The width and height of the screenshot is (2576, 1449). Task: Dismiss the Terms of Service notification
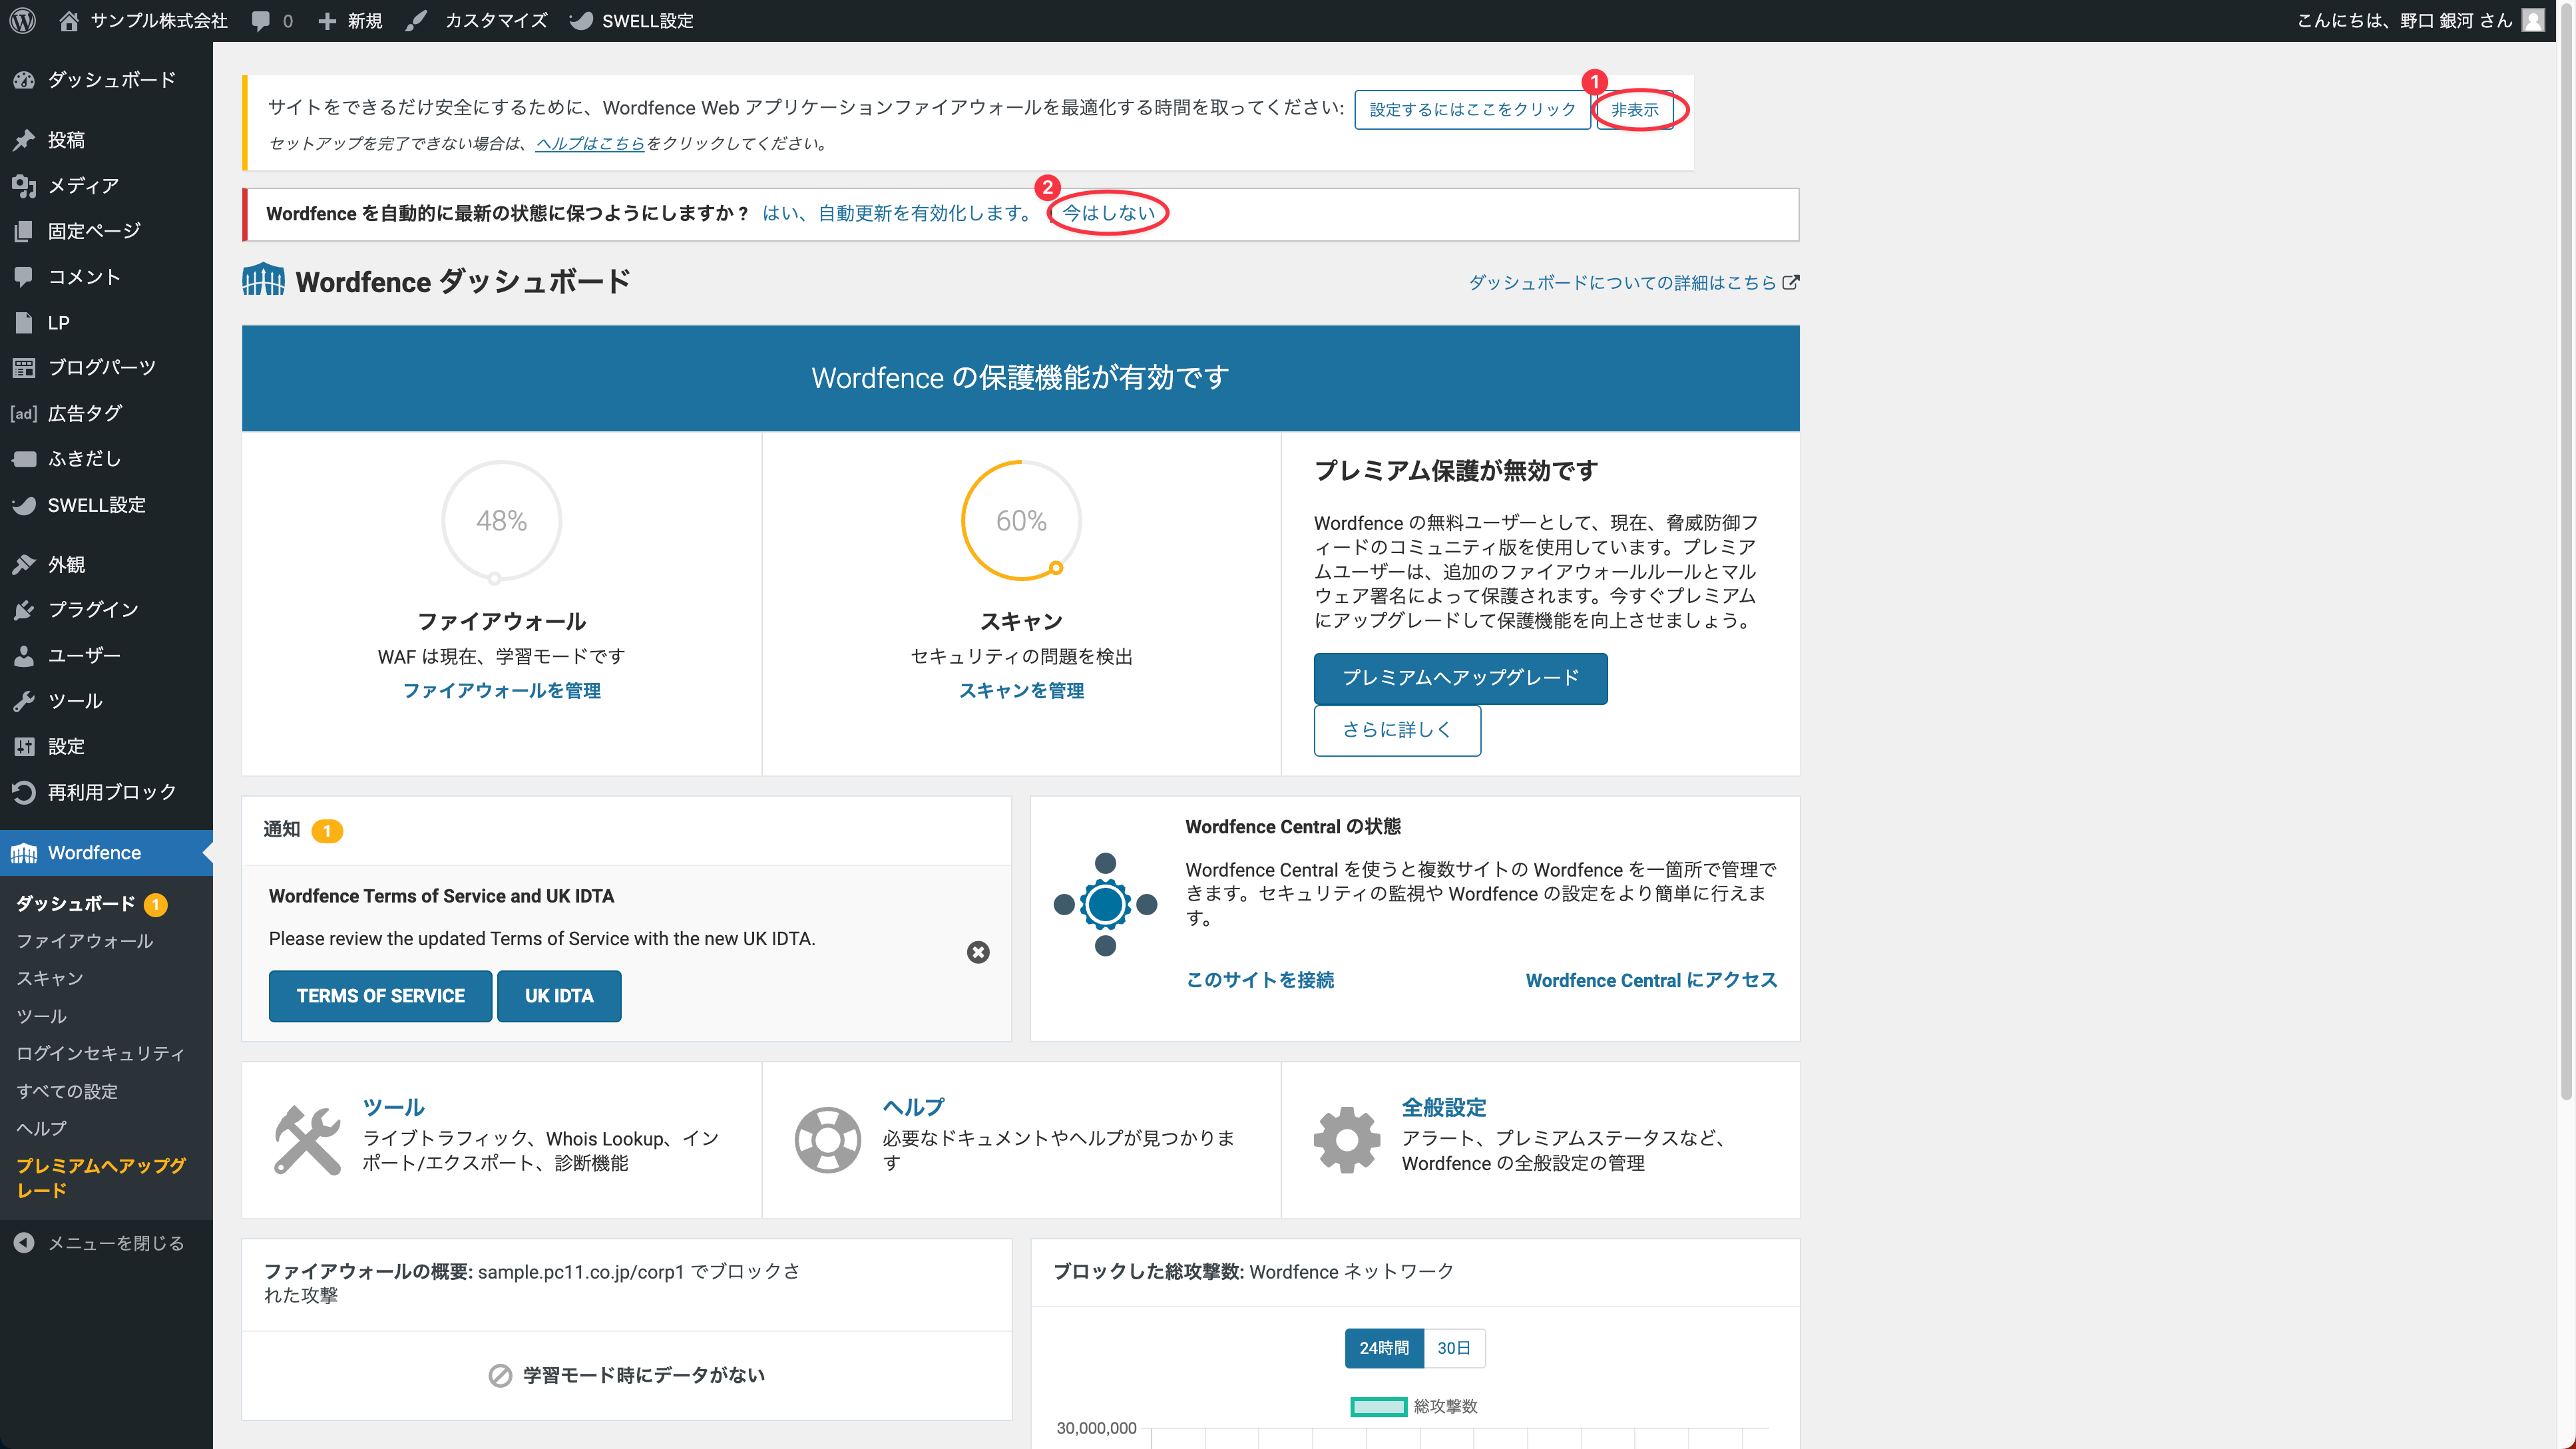click(978, 952)
